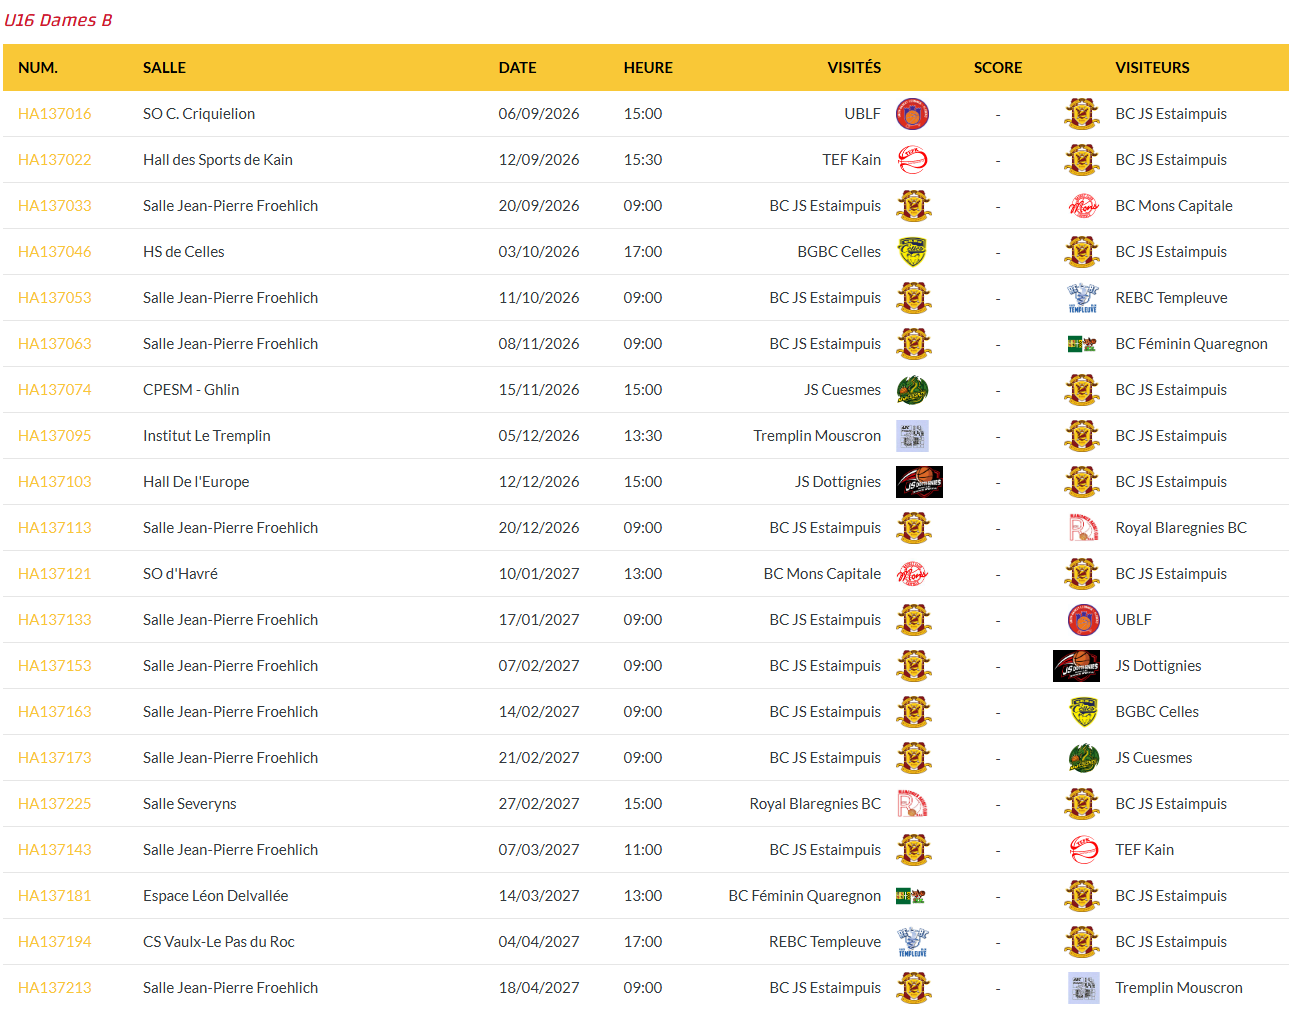This screenshot has height=1010, width=1289.
Task: Click the JS Cuesmes logo in match HA137074
Action: pyautogui.click(x=912, y=390)
